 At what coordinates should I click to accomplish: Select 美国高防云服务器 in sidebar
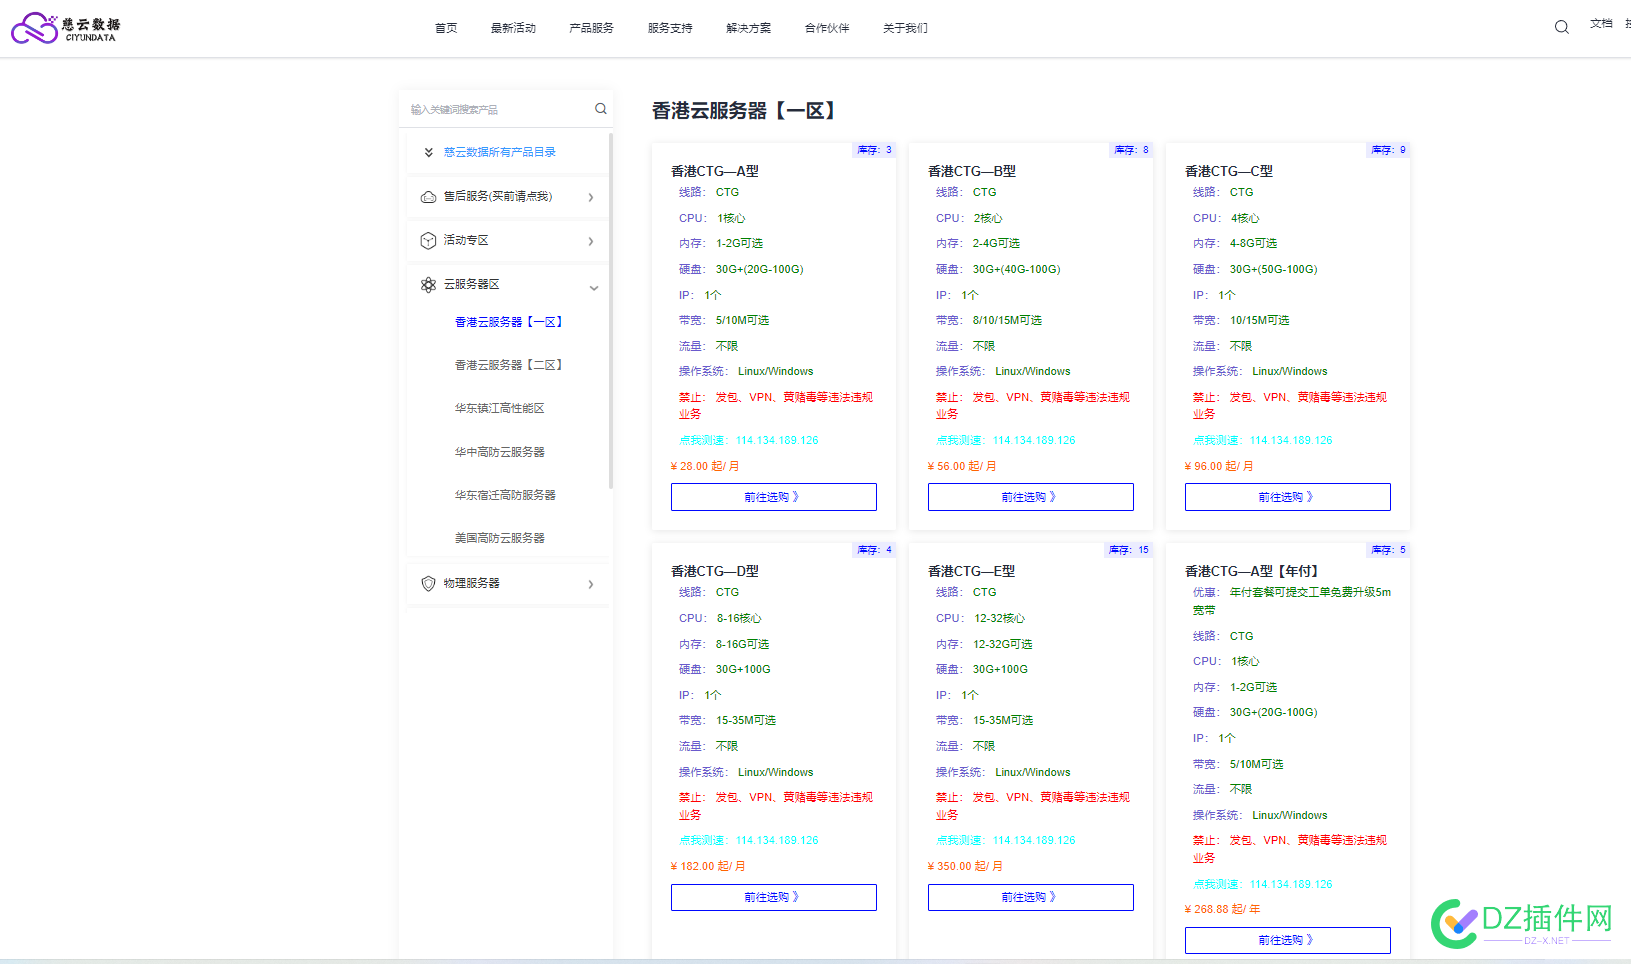tap(500, 538)
